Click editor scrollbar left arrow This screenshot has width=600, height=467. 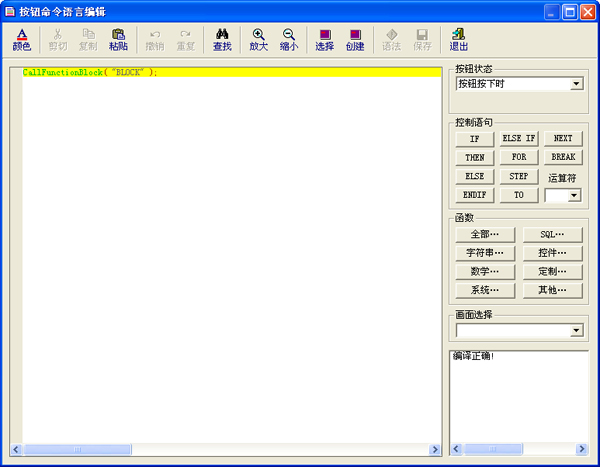(16, 449)
